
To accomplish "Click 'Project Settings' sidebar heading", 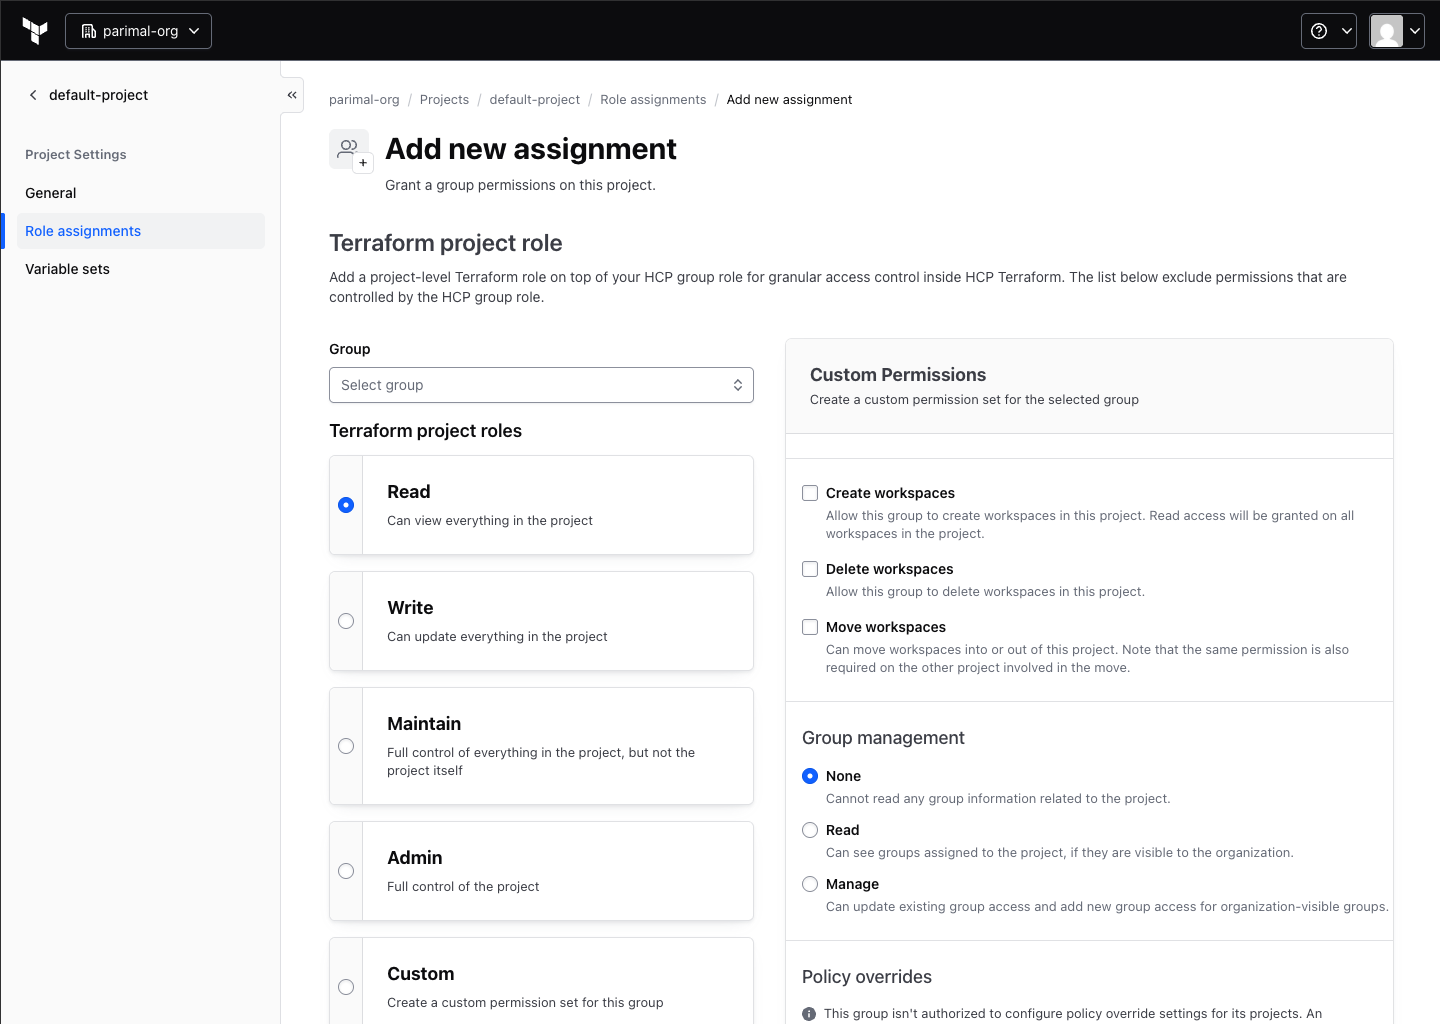I will click(x=76, y=155).
